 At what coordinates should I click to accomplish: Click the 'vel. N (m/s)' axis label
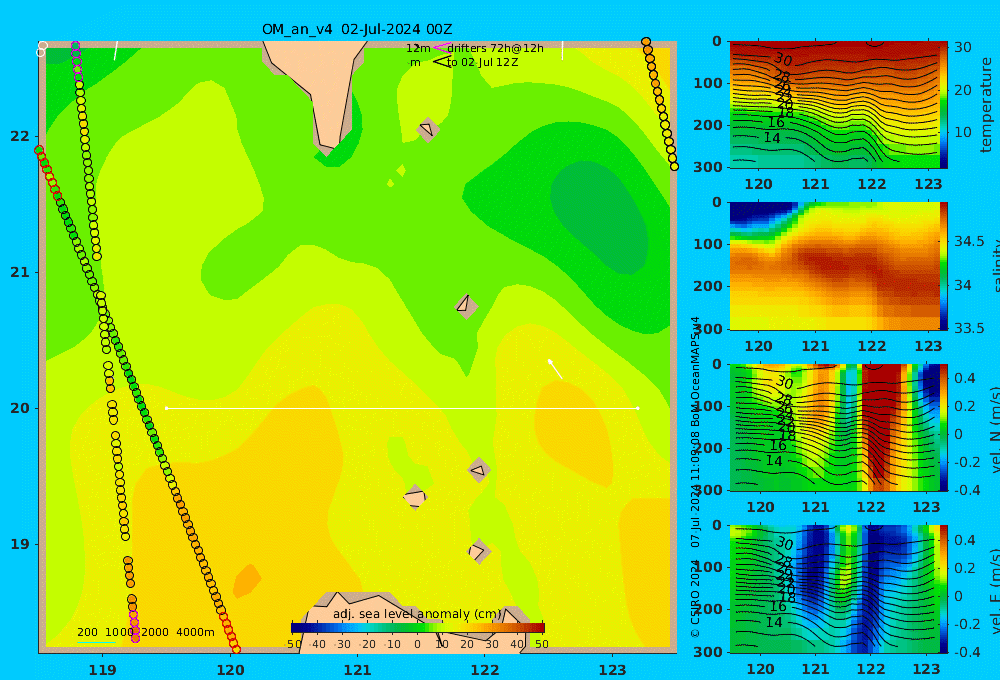pyautogui.click(x=994, y=427)
